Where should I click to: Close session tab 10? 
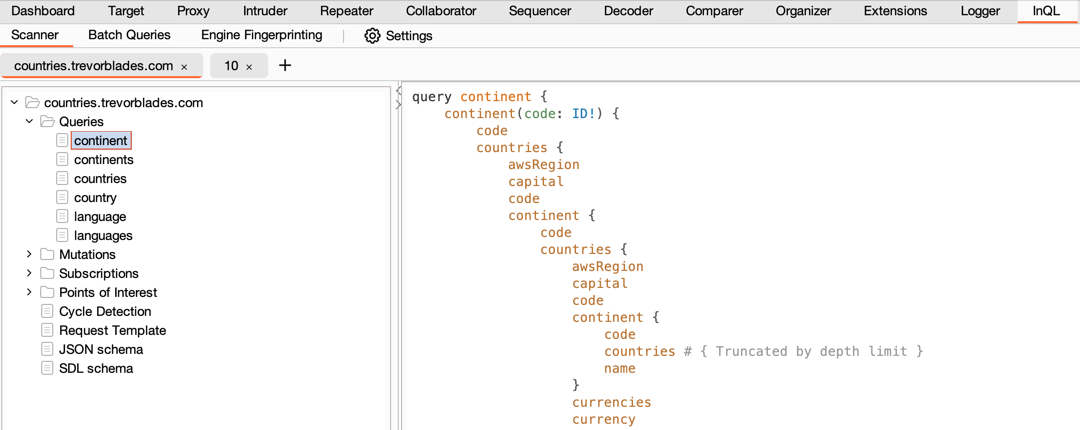(x=249, y=67)
